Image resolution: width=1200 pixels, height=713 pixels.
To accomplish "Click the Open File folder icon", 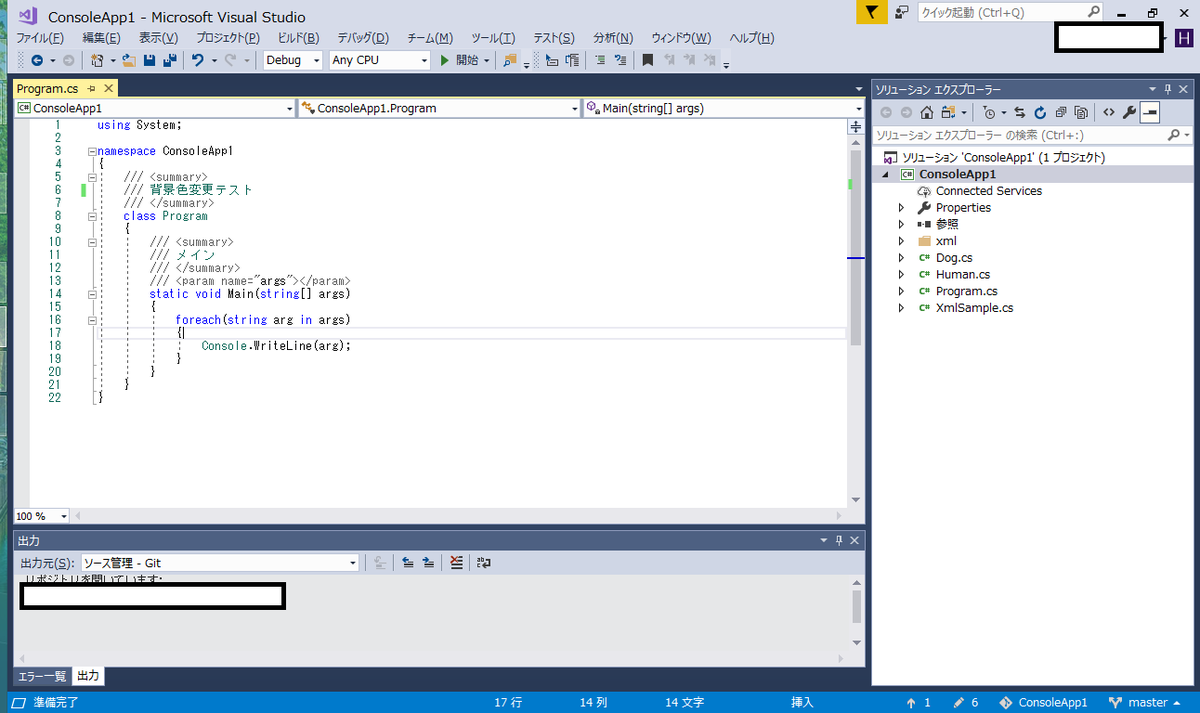I will click(129, 60).
